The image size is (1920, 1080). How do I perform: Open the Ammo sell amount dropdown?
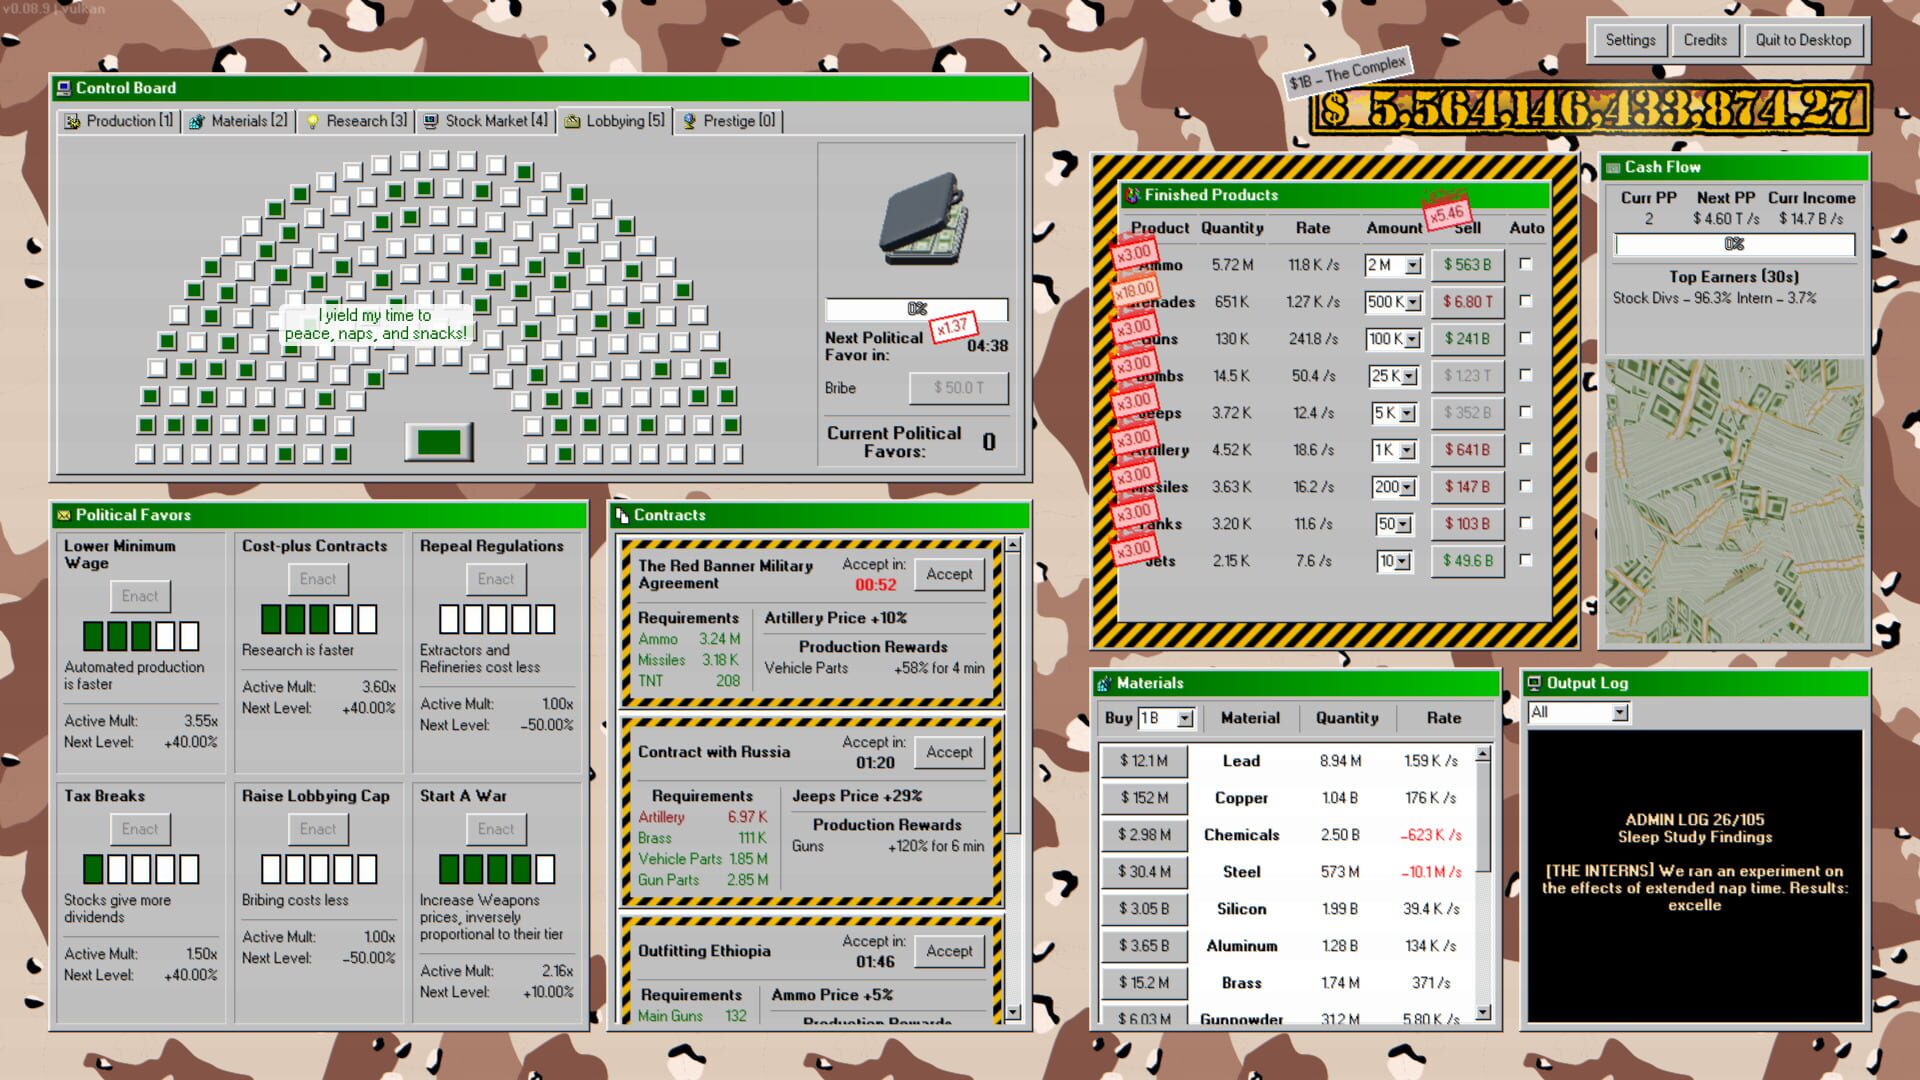[x=1410, y=264]
